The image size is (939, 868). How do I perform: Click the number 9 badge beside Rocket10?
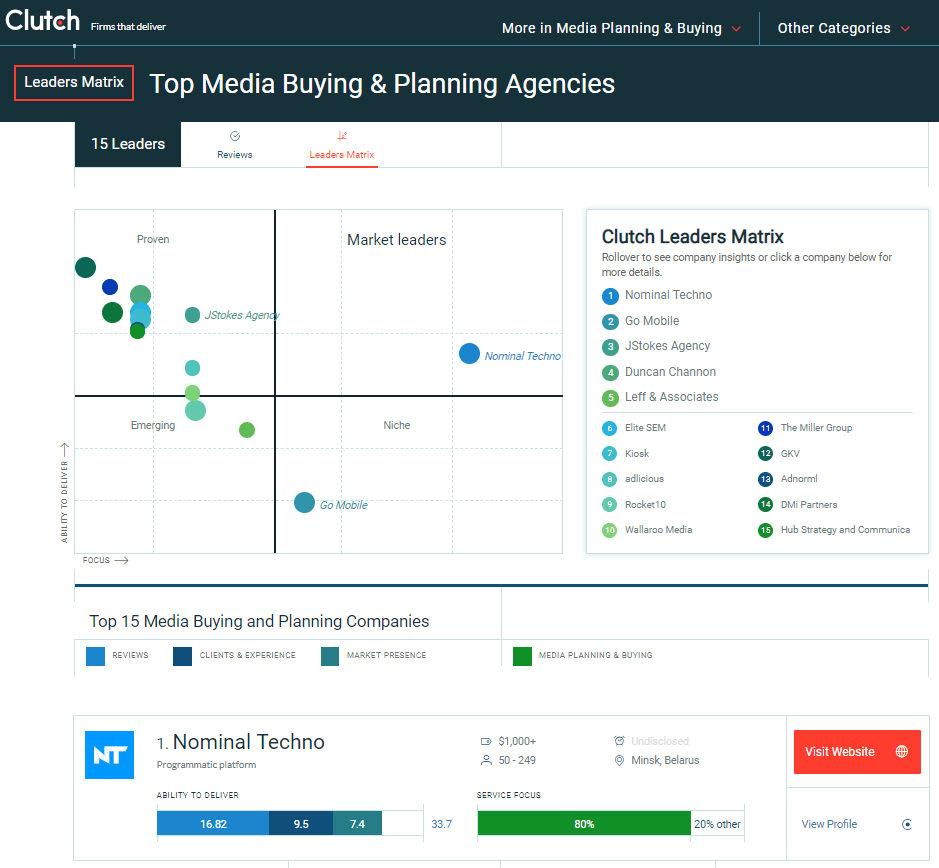(610, 504)
